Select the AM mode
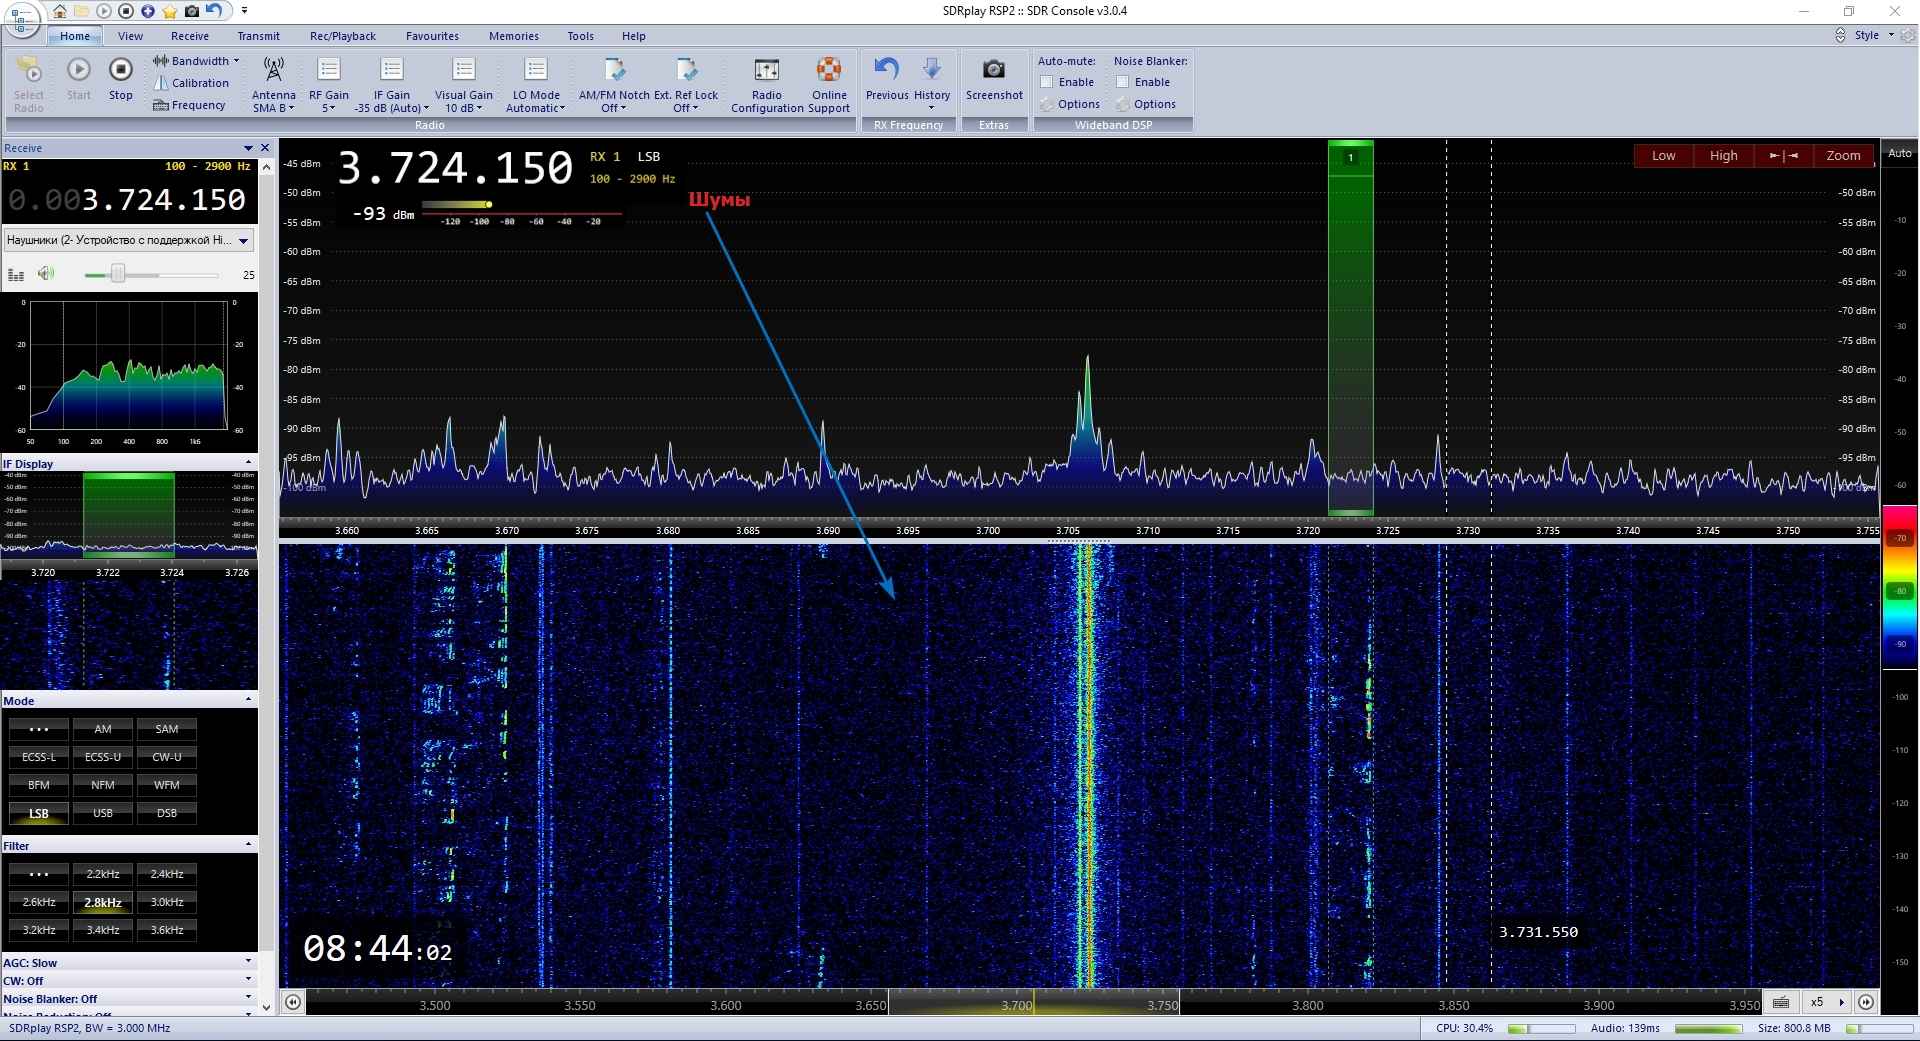This screenshot has width=1920, height=1041. [x=103, y=729]
